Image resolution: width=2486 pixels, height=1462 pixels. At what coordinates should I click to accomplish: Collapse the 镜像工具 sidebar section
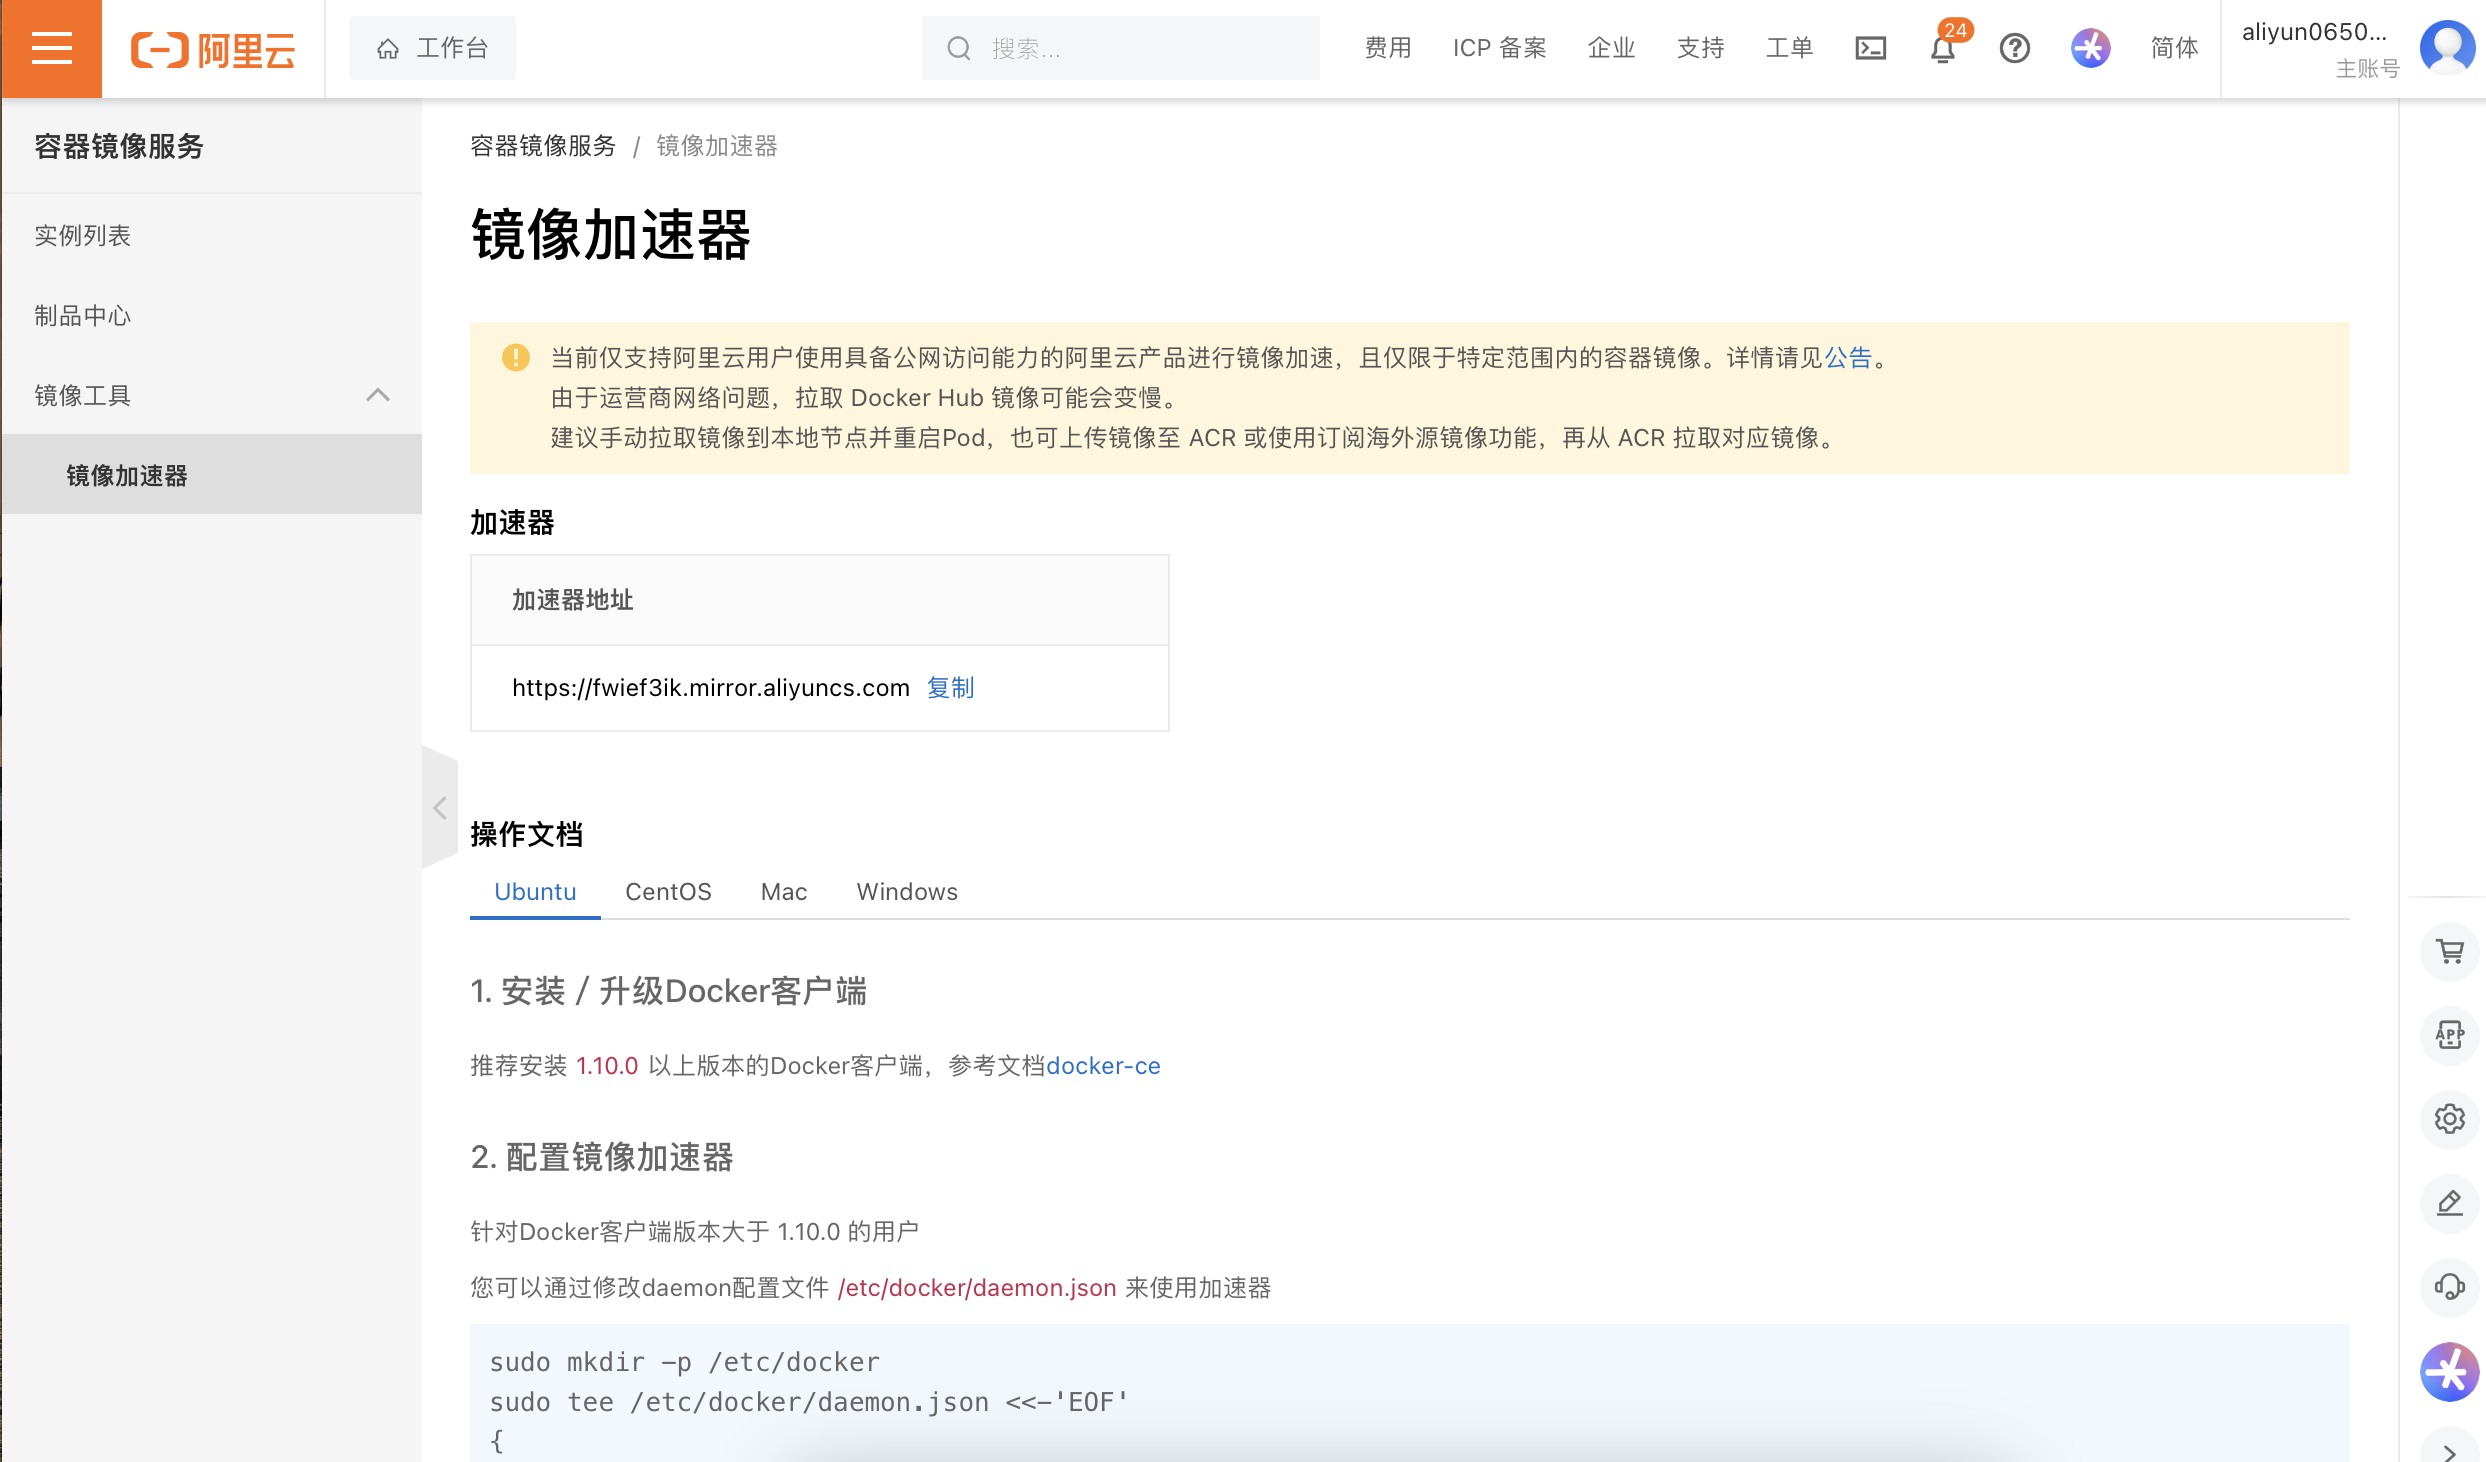[377, 395]
